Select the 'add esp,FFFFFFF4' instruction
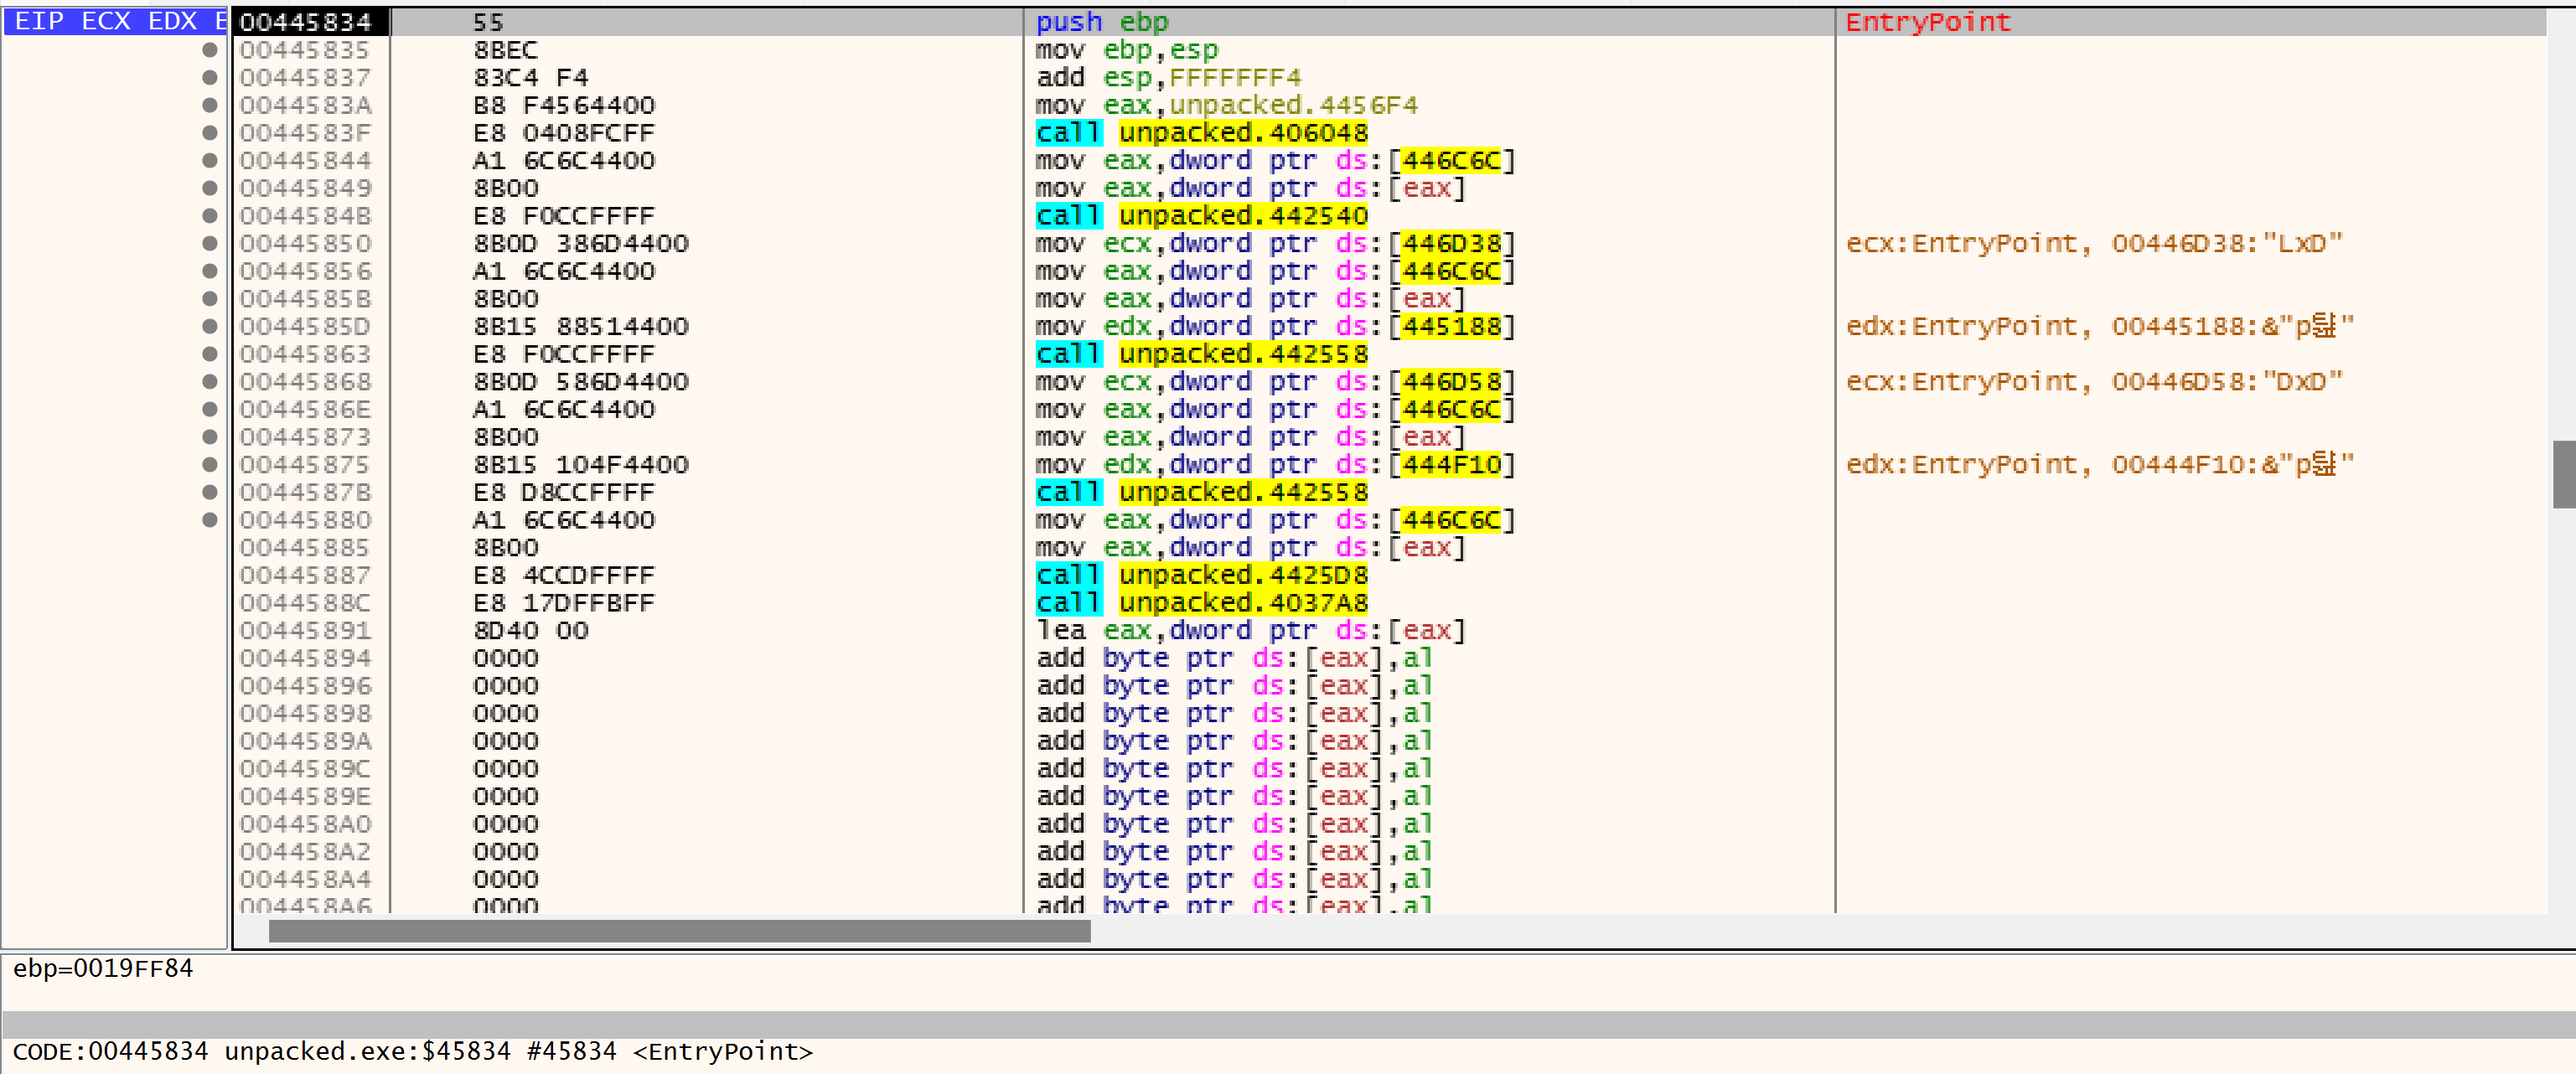Image resolution: width=2576 pixels, height=1074 pixels. 1169,77
